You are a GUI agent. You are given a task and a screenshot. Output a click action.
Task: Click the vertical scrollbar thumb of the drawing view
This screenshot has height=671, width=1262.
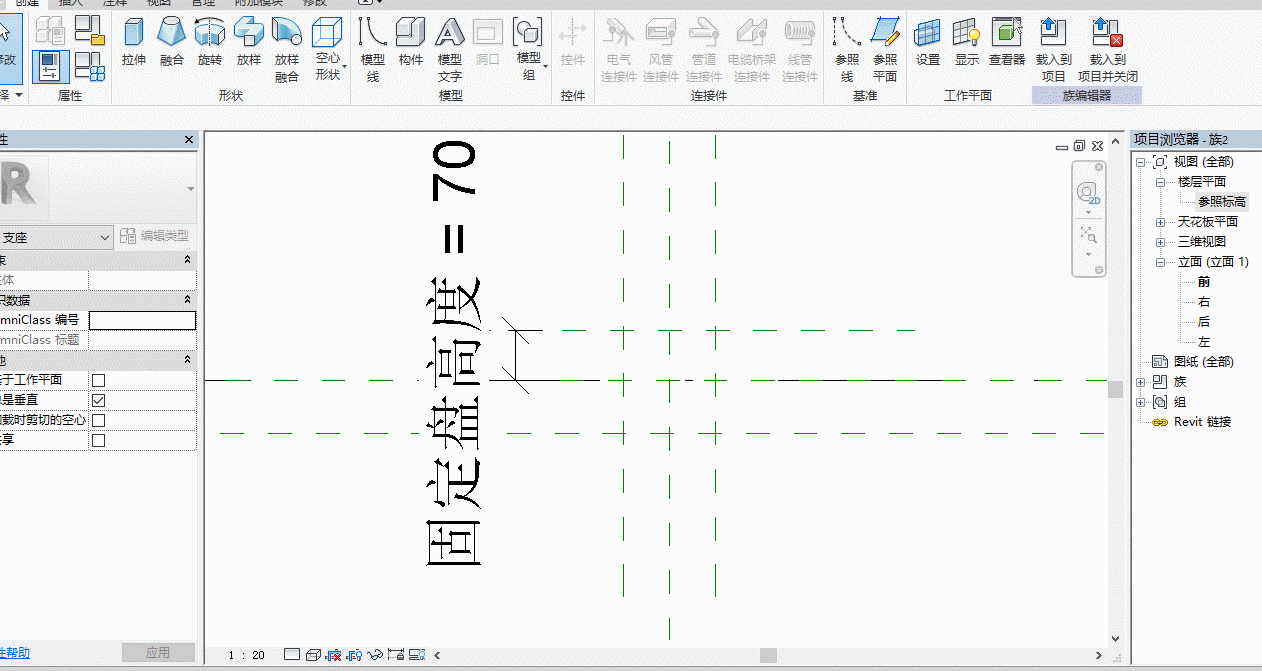pos(1115,389)
